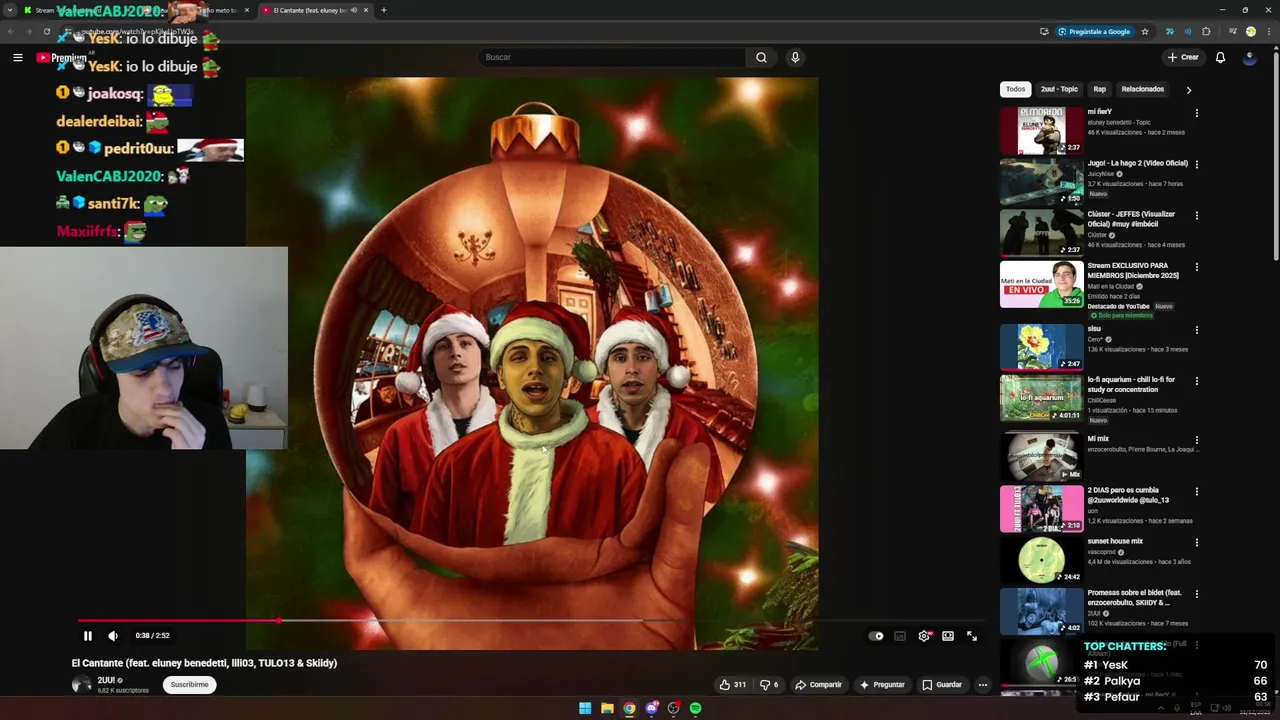This screenshot has height=720, width=1280.
Task: Click the Compartir share button
Action: [819, 685]
